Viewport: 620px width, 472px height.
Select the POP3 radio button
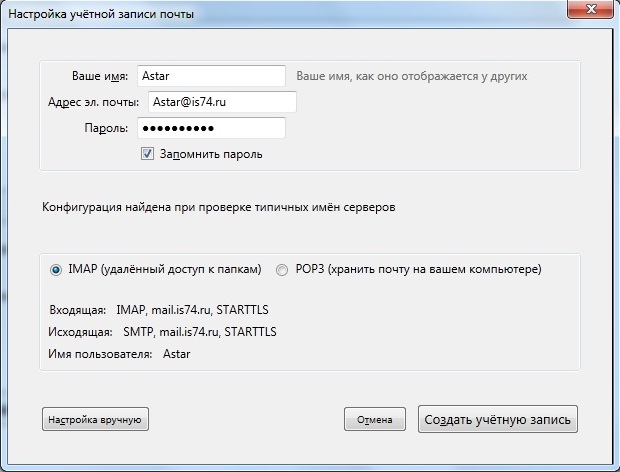click(x=282, y=269)
